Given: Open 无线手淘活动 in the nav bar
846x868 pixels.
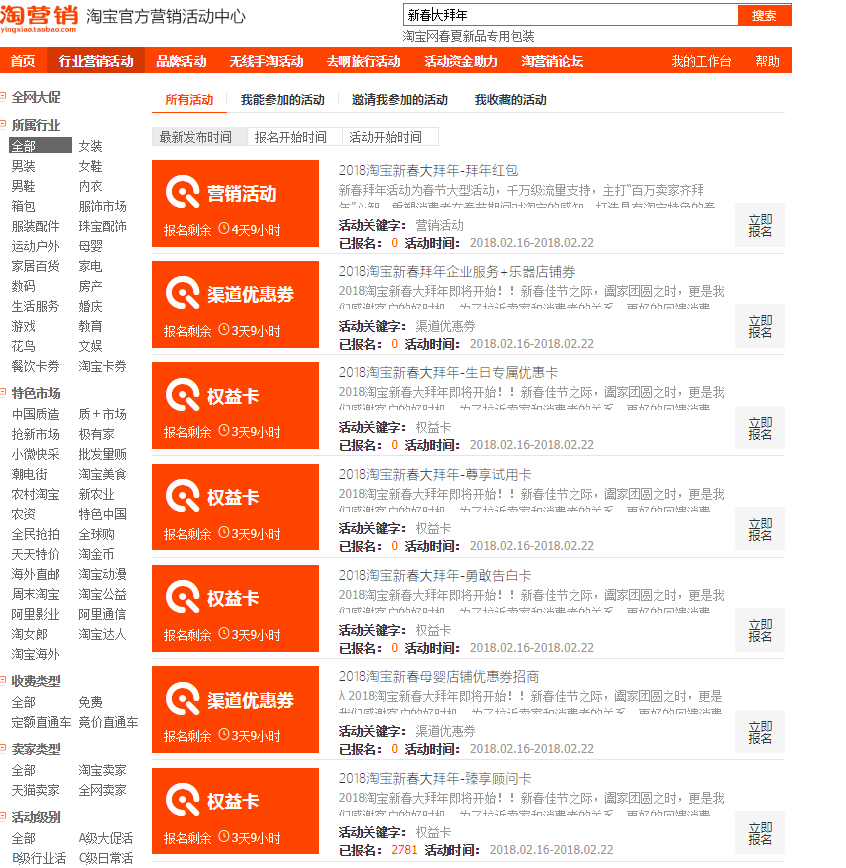Looking at the screenshot, I should point(266,61).
